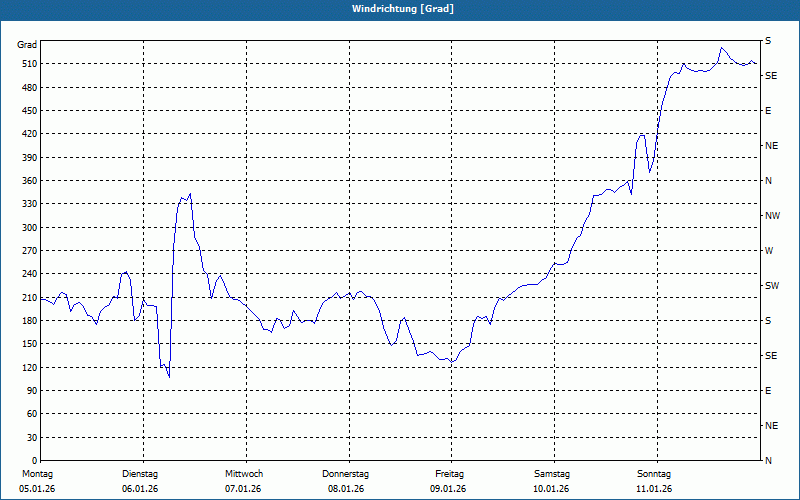Select the "330" degree axis label
The width and height of the screenshot is (800, 500).
(29, 204)
